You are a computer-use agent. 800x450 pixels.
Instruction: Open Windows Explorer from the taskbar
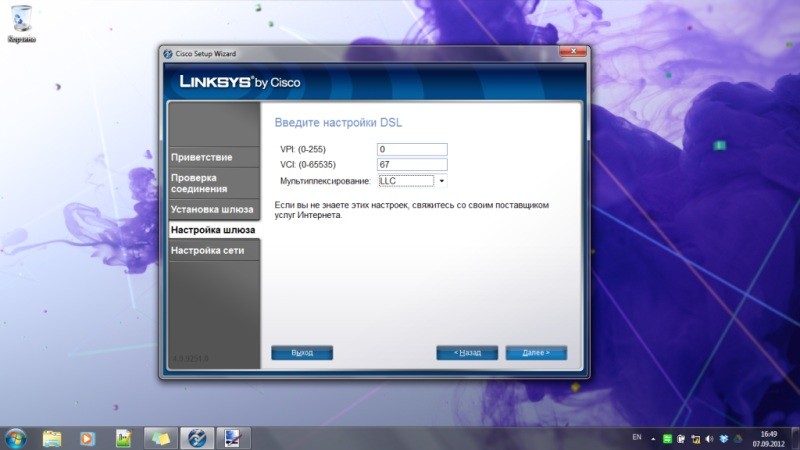(52, 438)
